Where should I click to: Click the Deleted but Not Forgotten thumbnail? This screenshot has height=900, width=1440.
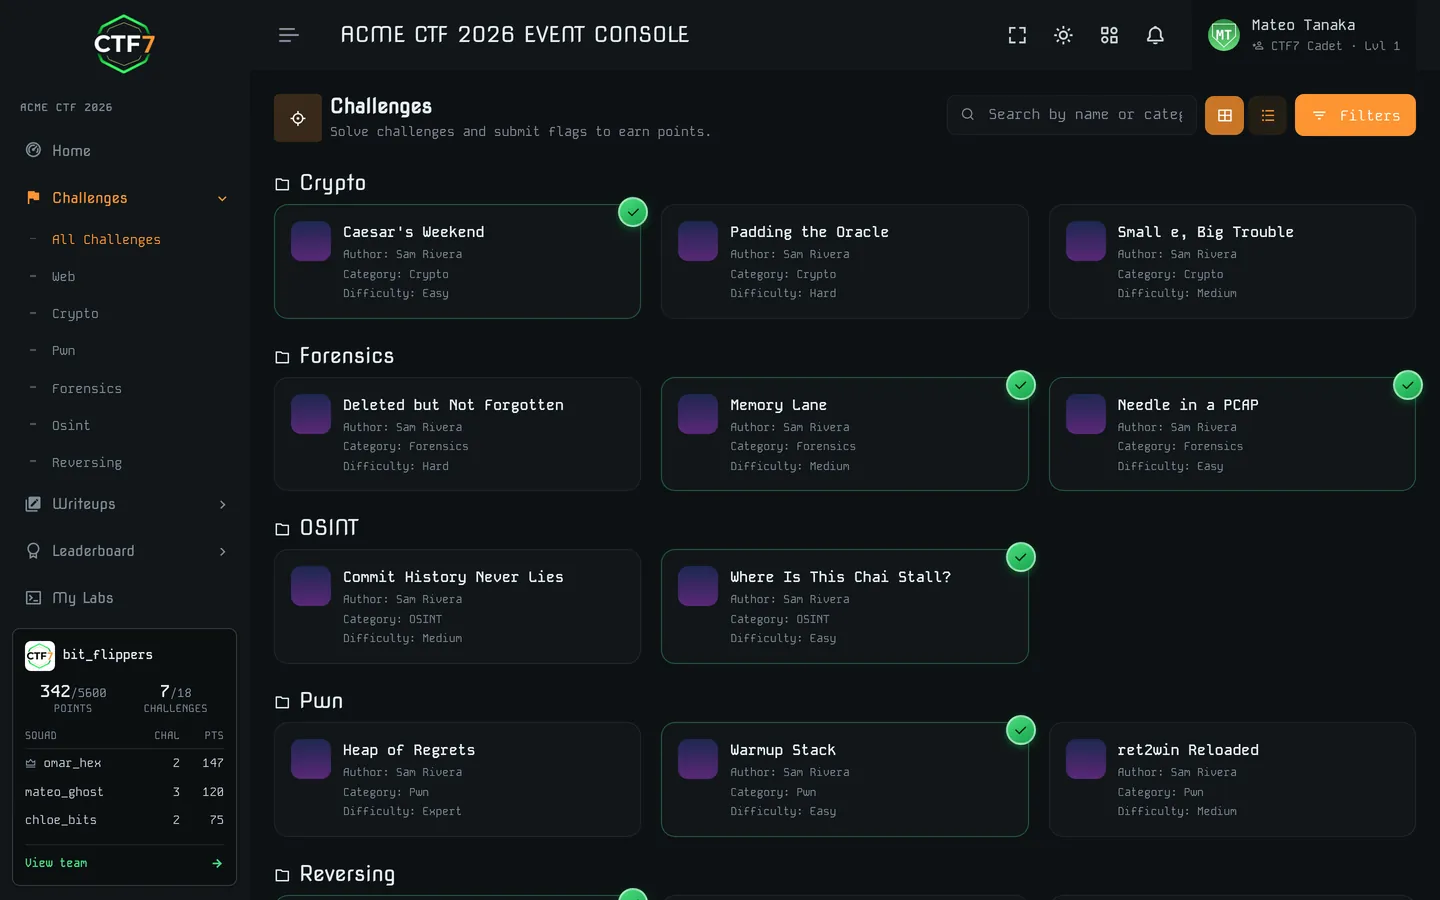[311, 414]
